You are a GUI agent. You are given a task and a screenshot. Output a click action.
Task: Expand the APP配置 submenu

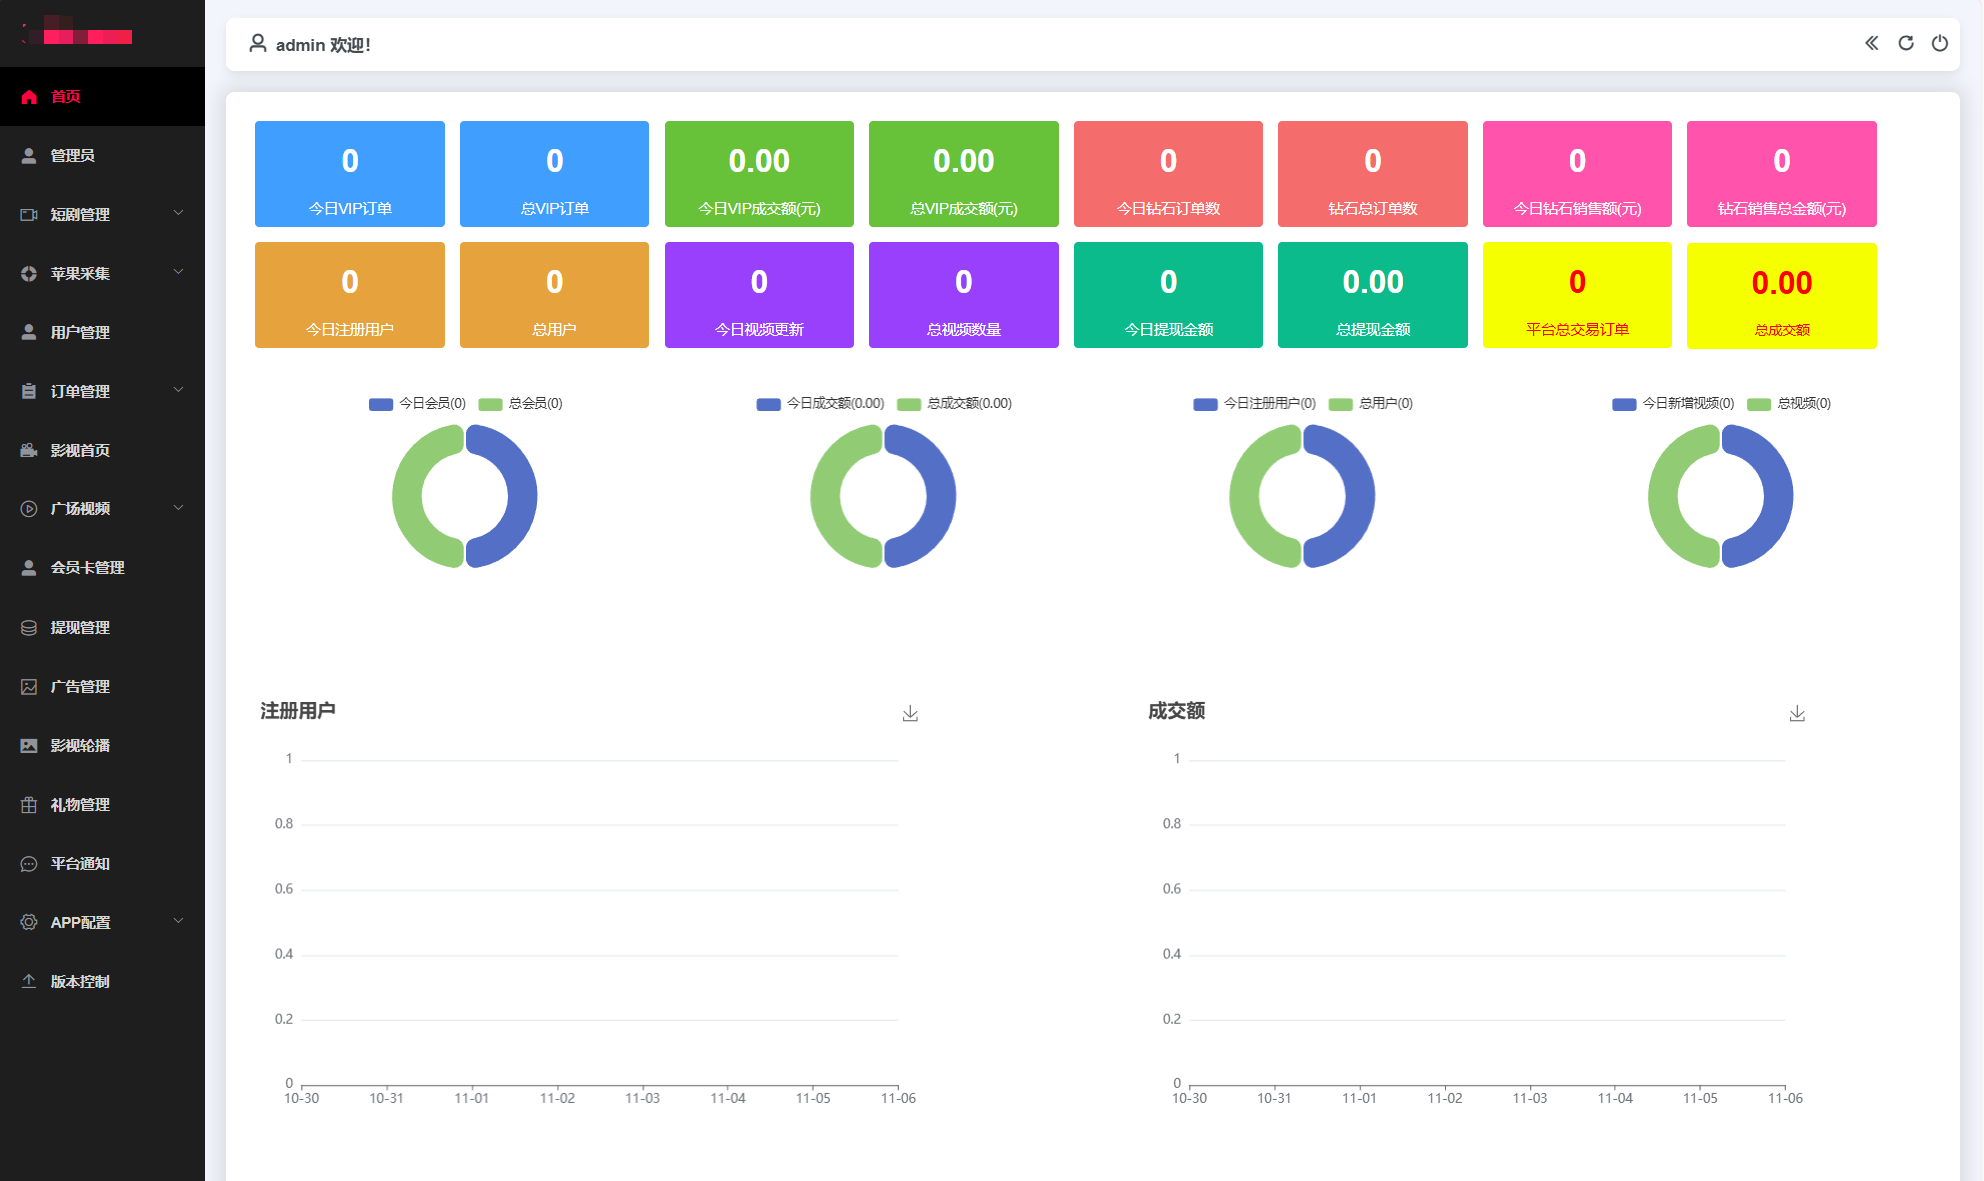(x=81, y=922)
